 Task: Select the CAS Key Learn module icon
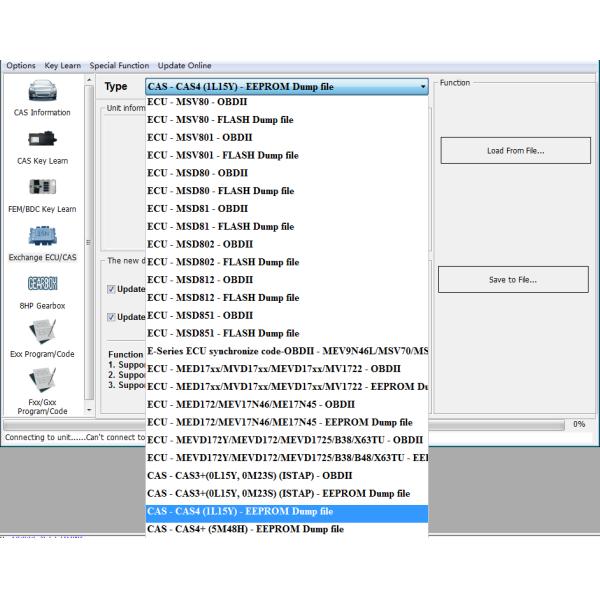coord(42,139)
